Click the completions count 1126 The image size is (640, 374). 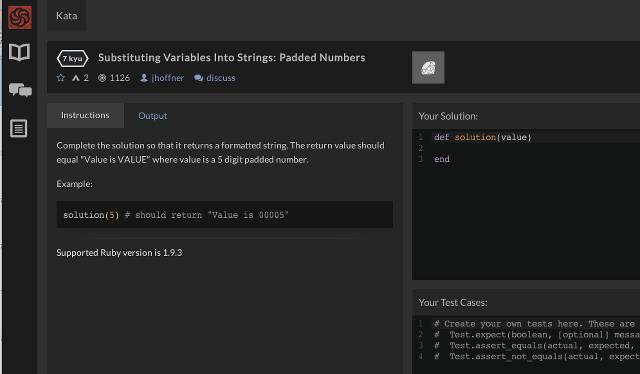120,78
